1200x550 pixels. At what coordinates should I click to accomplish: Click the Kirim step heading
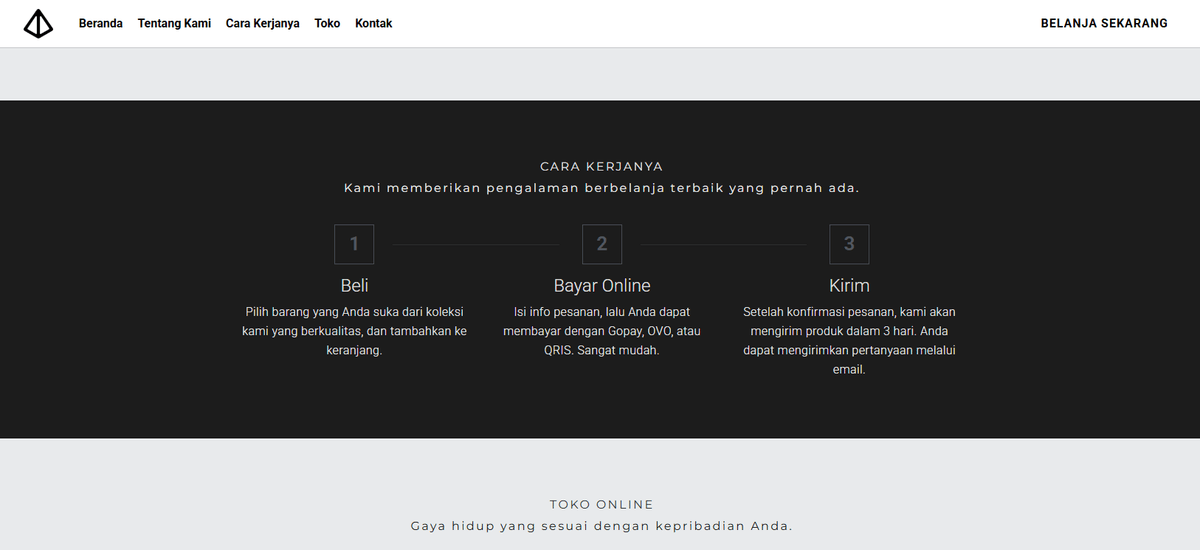coord(849,286)
